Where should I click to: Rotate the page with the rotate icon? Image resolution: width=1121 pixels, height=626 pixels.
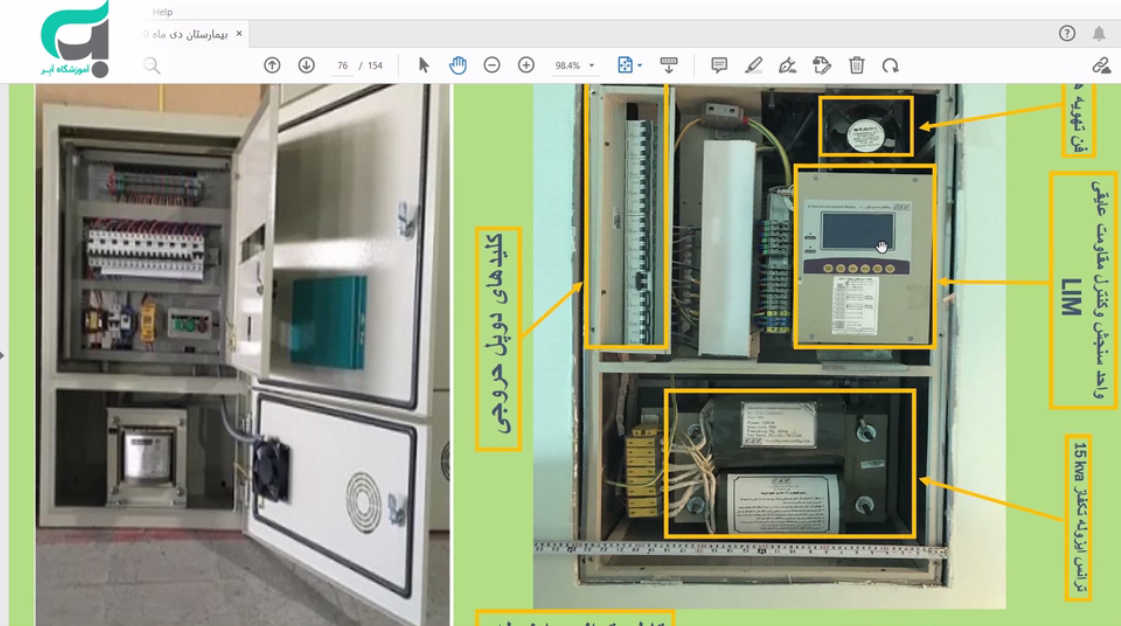[890, 66]
